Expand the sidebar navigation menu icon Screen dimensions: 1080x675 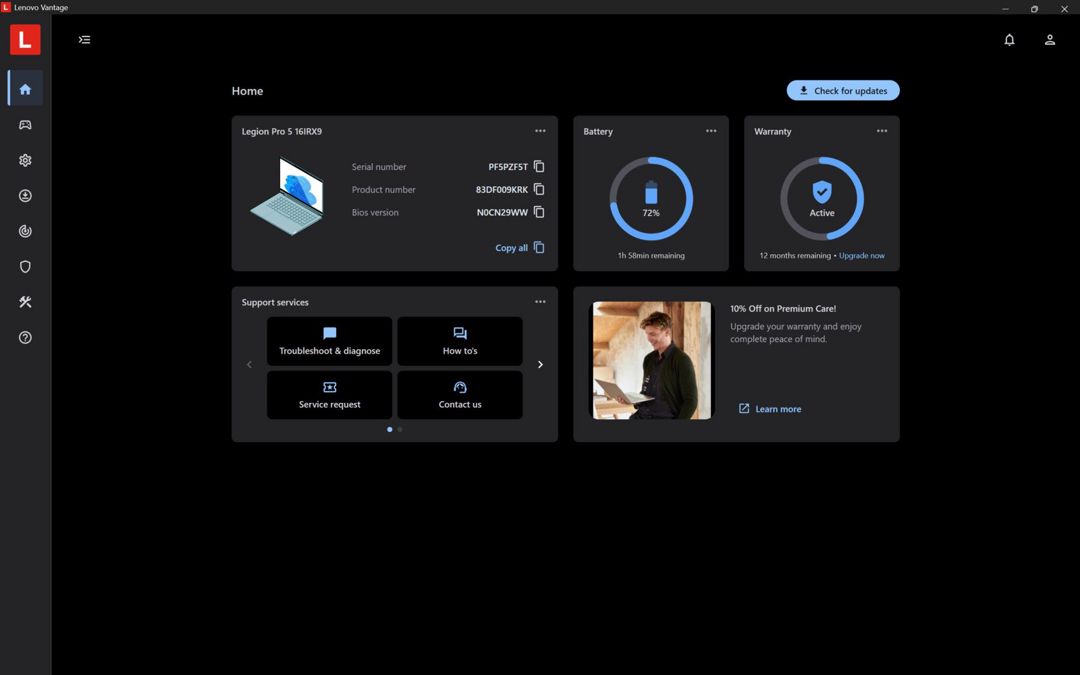tap(84, 39)
